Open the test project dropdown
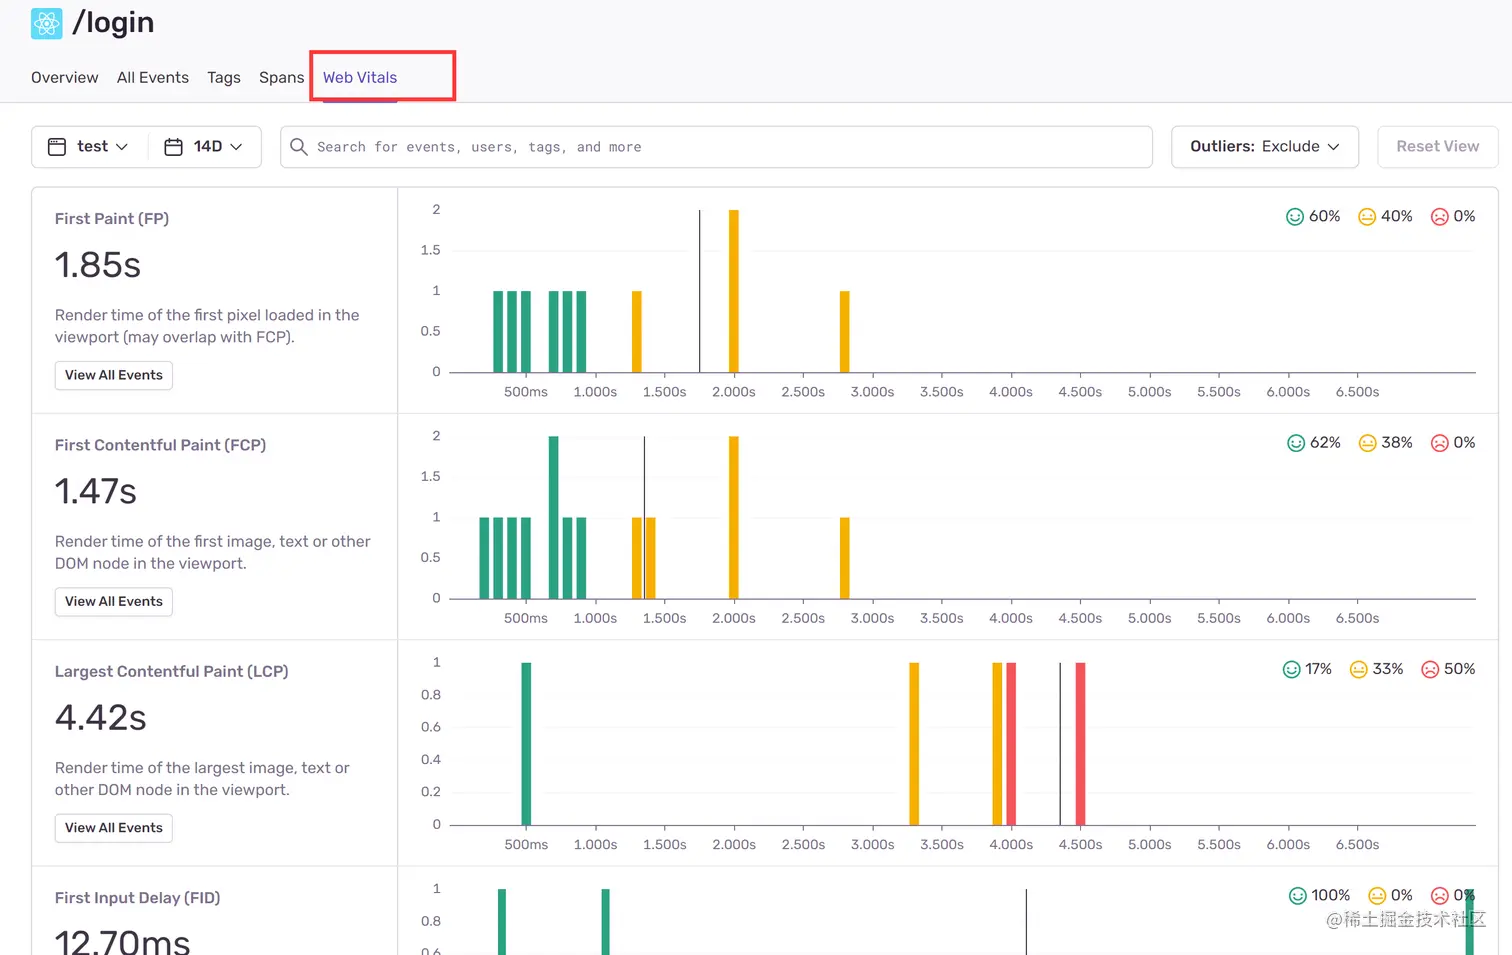Screen dimensions: 1512x955 pos(90,146)
